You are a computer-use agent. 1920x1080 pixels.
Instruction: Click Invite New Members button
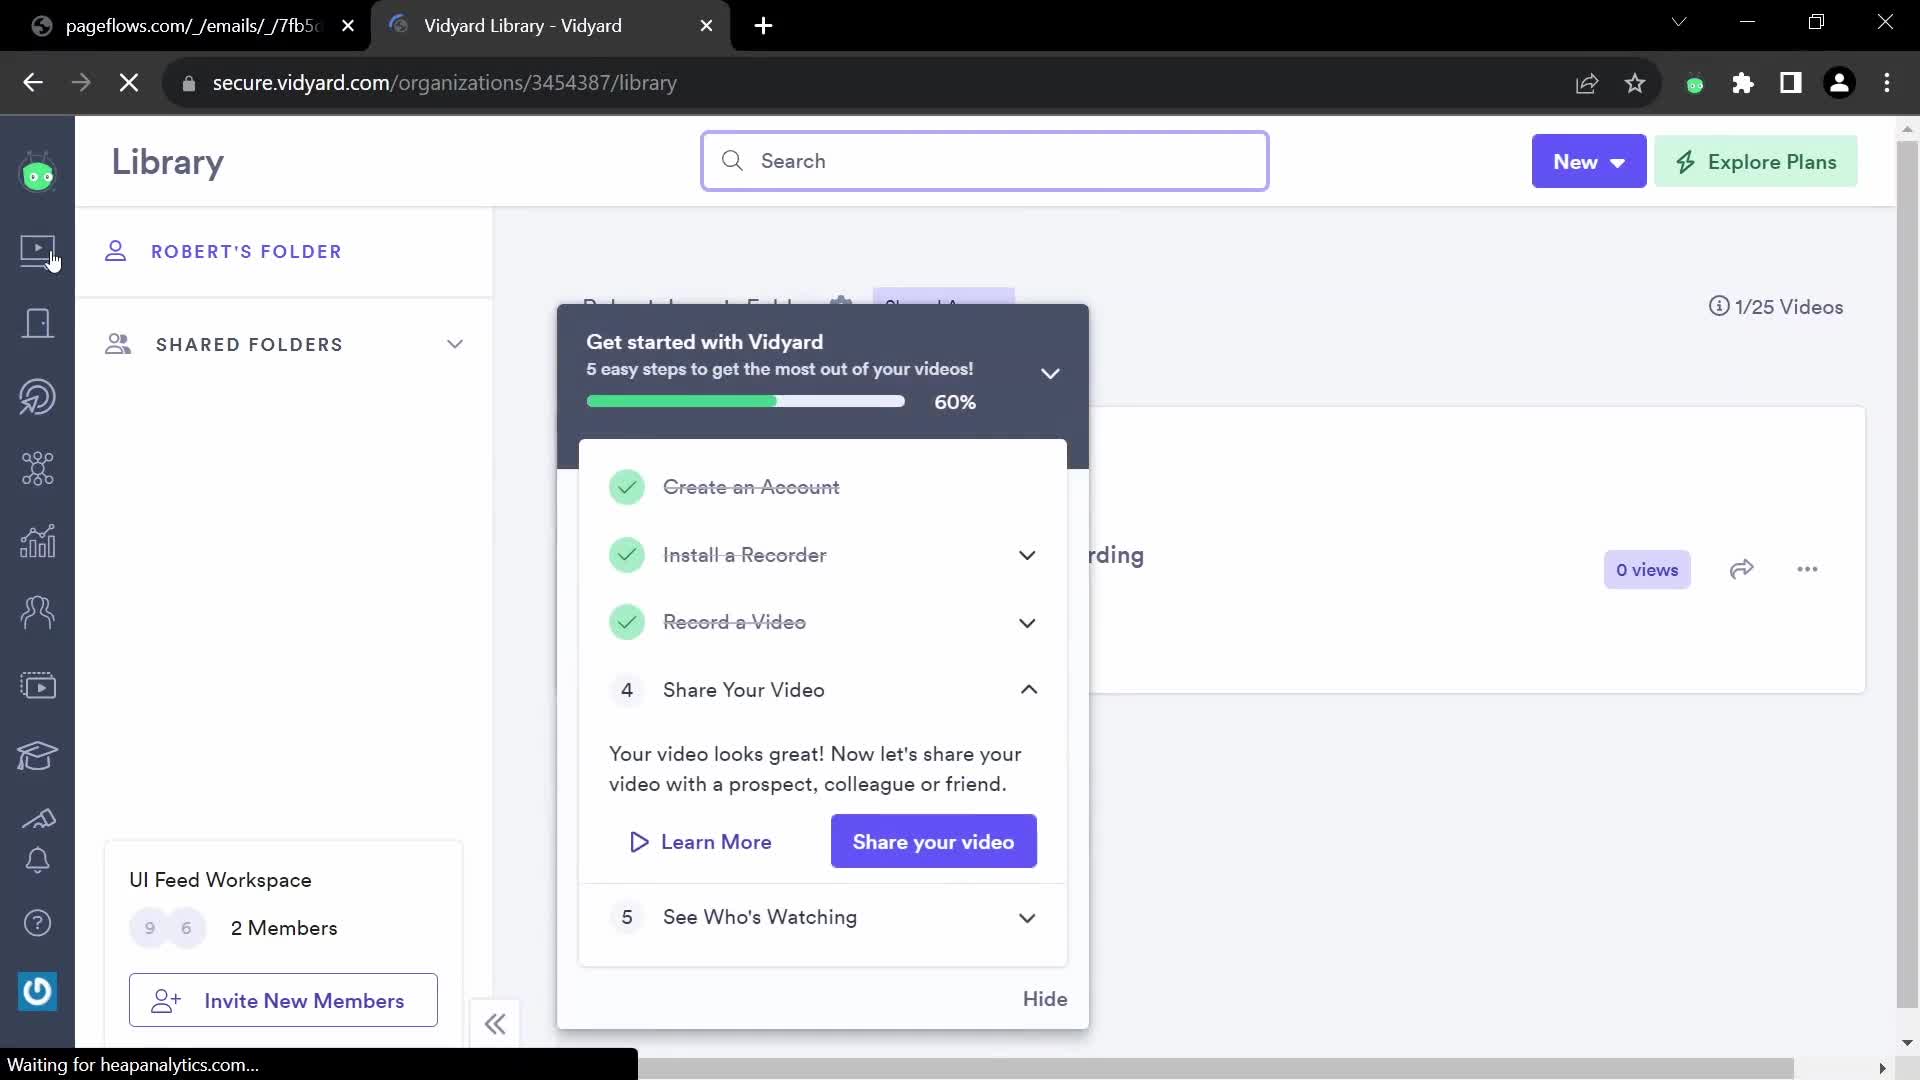[283, 1000]
